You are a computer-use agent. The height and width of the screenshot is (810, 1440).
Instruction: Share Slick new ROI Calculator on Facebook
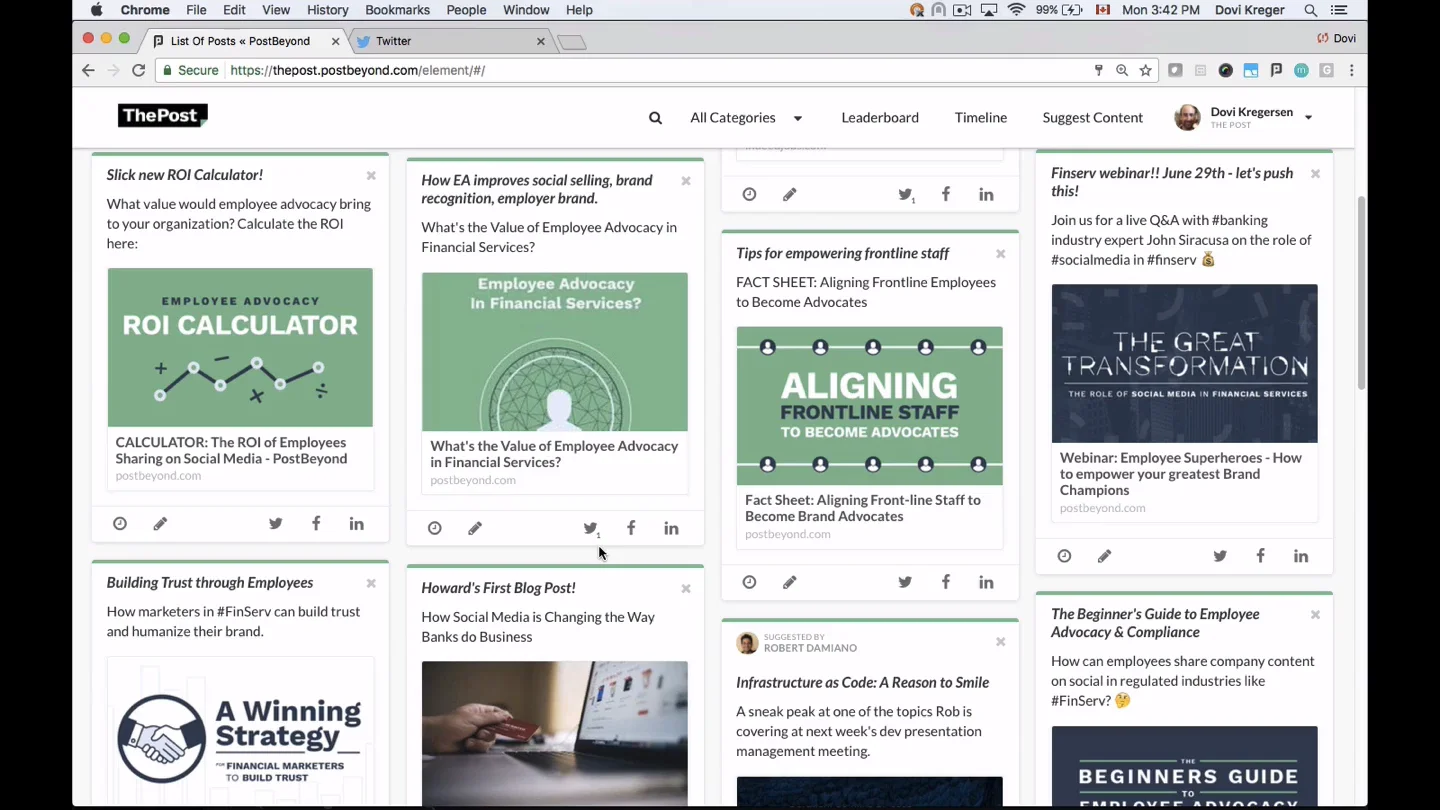316,524
